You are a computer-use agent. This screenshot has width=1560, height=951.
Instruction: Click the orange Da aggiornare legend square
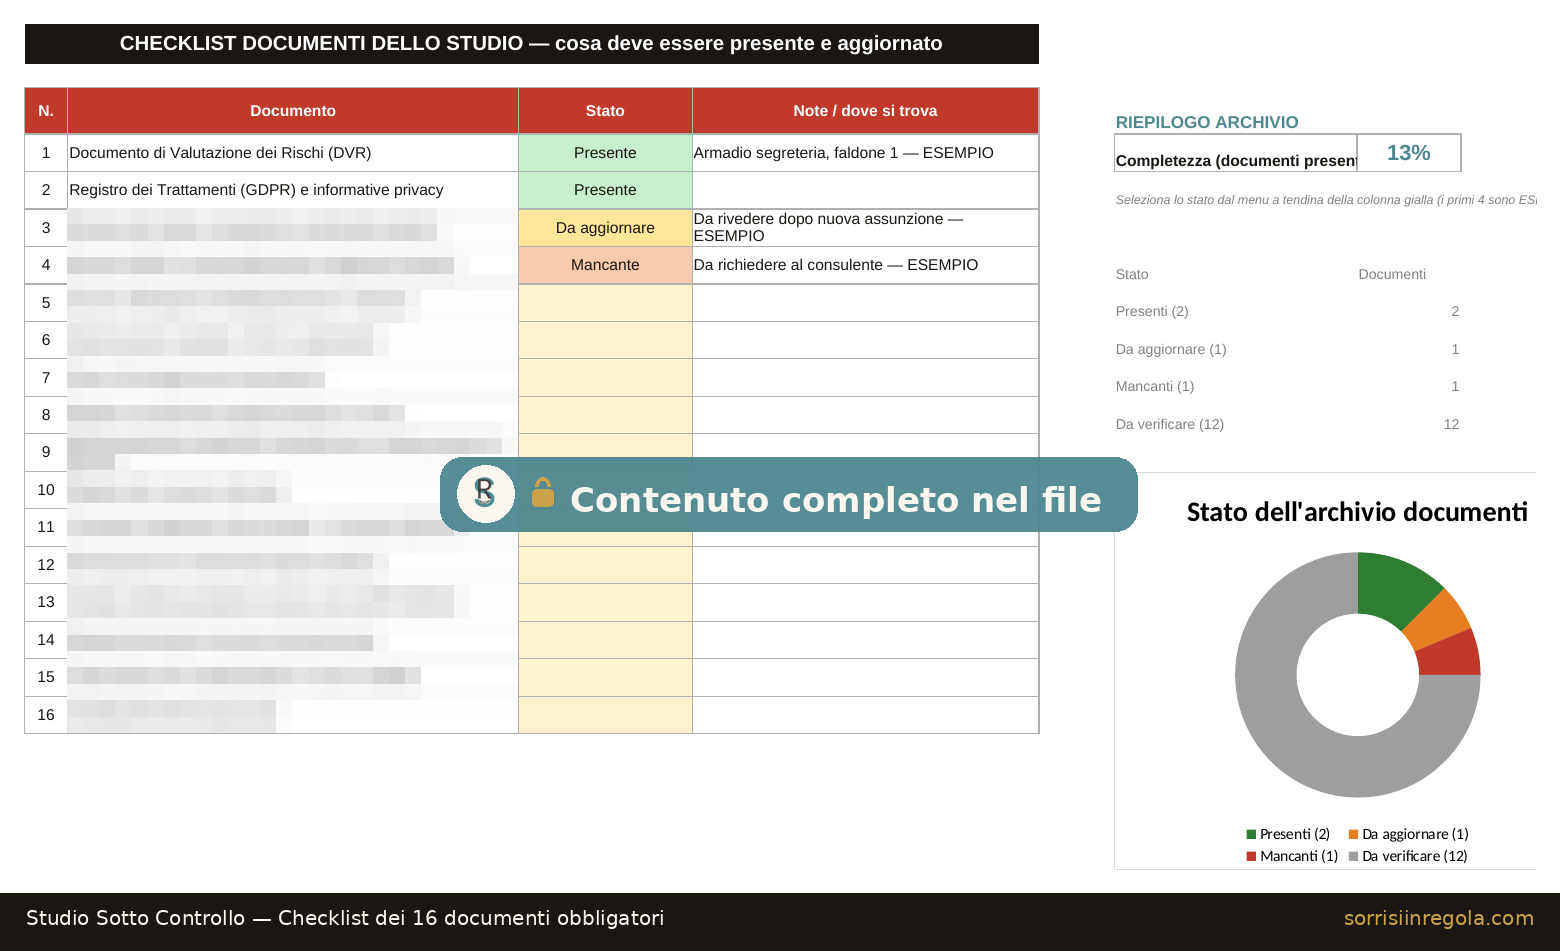tap(1353, 834)
